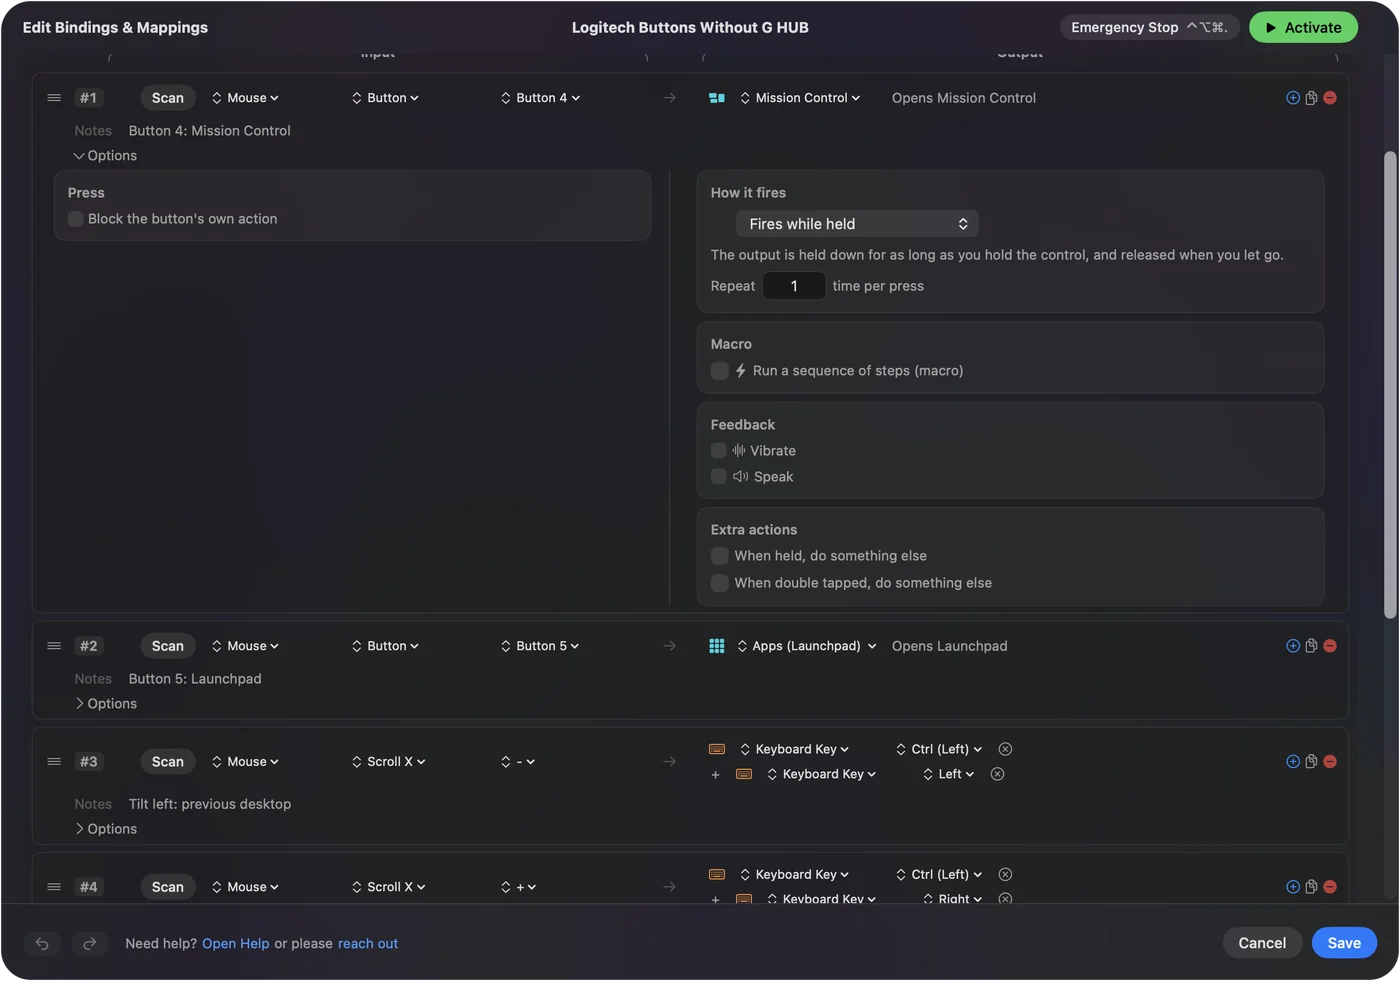Image resolution: width=1400 pixels, height=981 pixels.
Task: Grab the reorder handle of binding #2
Action: tap(54, 646)
